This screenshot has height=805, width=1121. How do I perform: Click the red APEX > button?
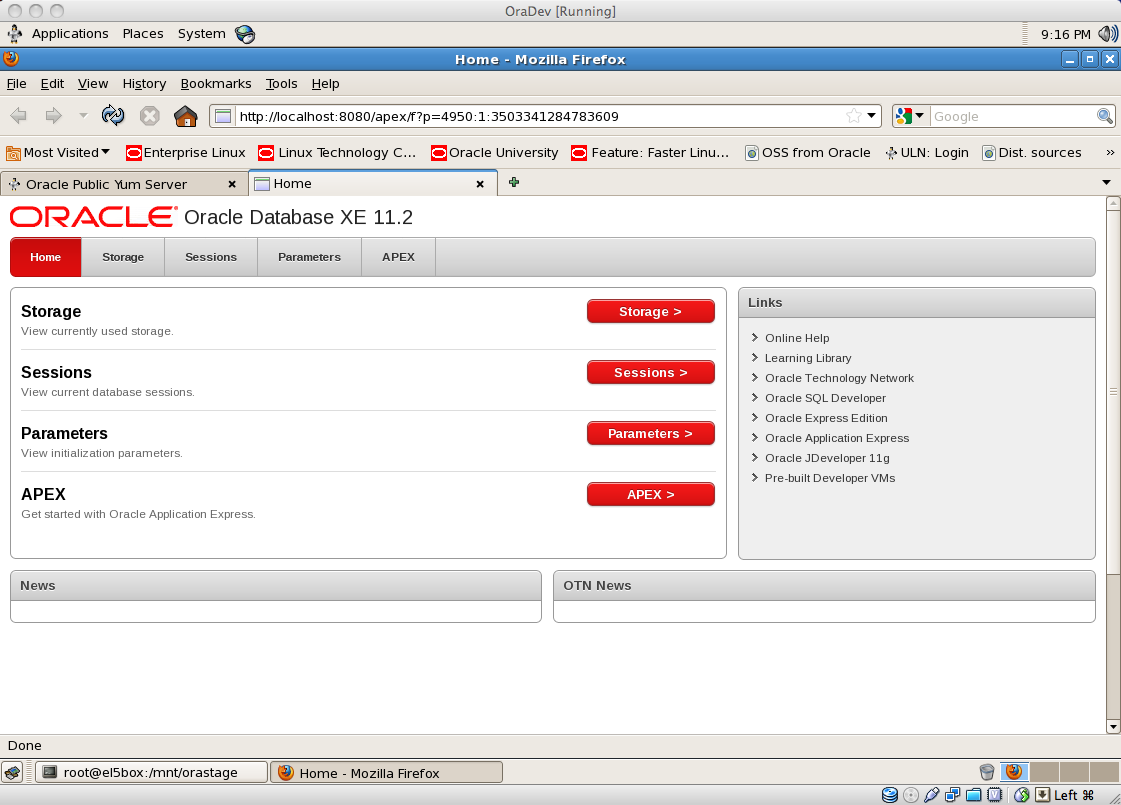coord(651,494)
